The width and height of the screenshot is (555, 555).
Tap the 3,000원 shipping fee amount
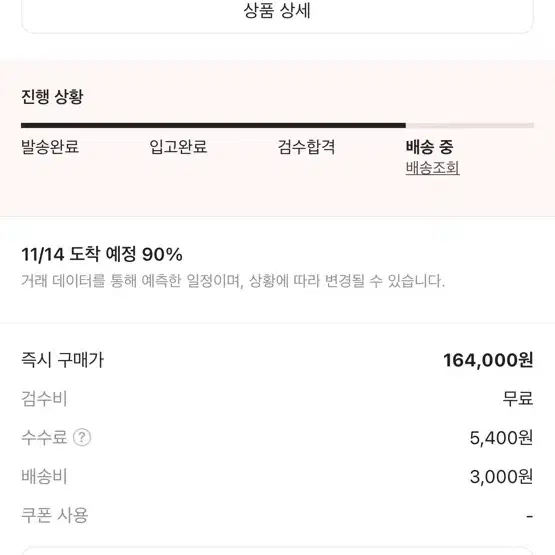click(x=501, y=477)
